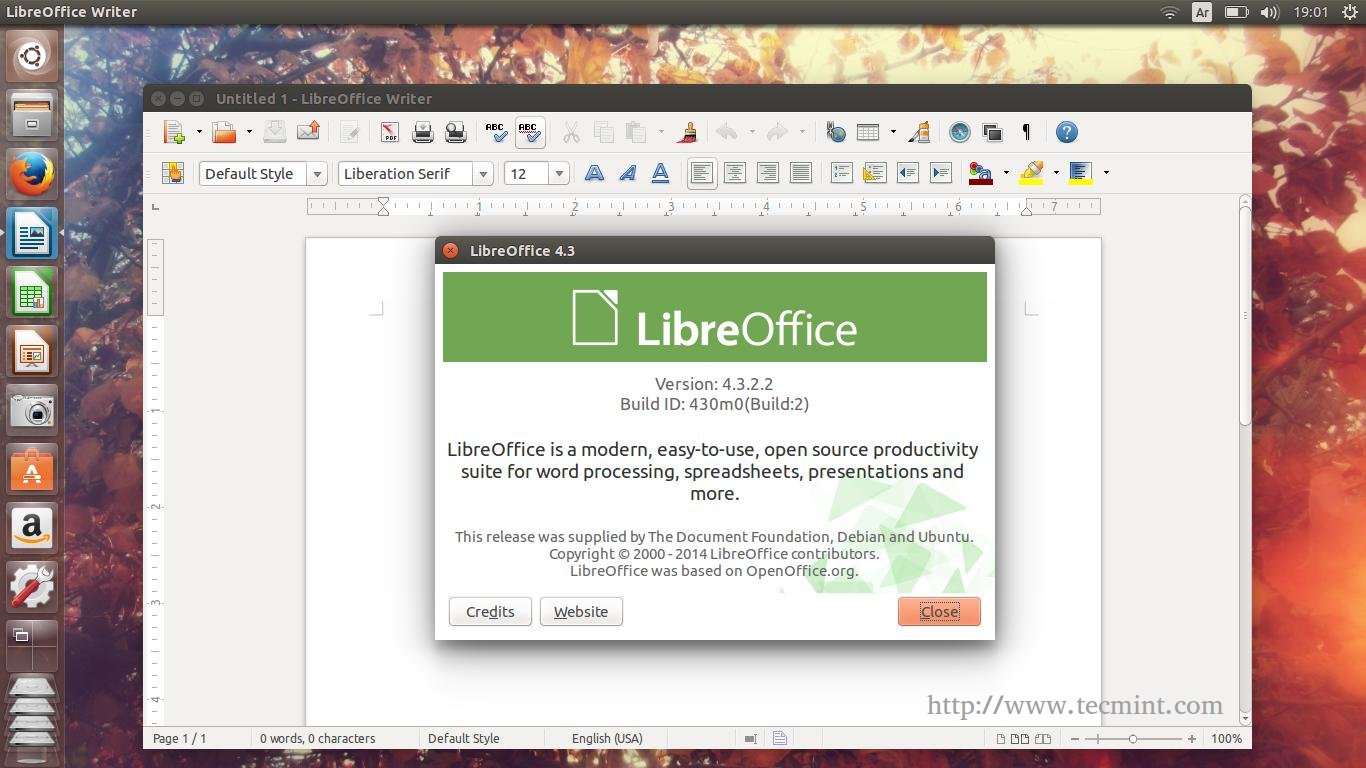Screen dimensions: 1366x768
Task: Export directly as PDF
Action: (390, 132)
